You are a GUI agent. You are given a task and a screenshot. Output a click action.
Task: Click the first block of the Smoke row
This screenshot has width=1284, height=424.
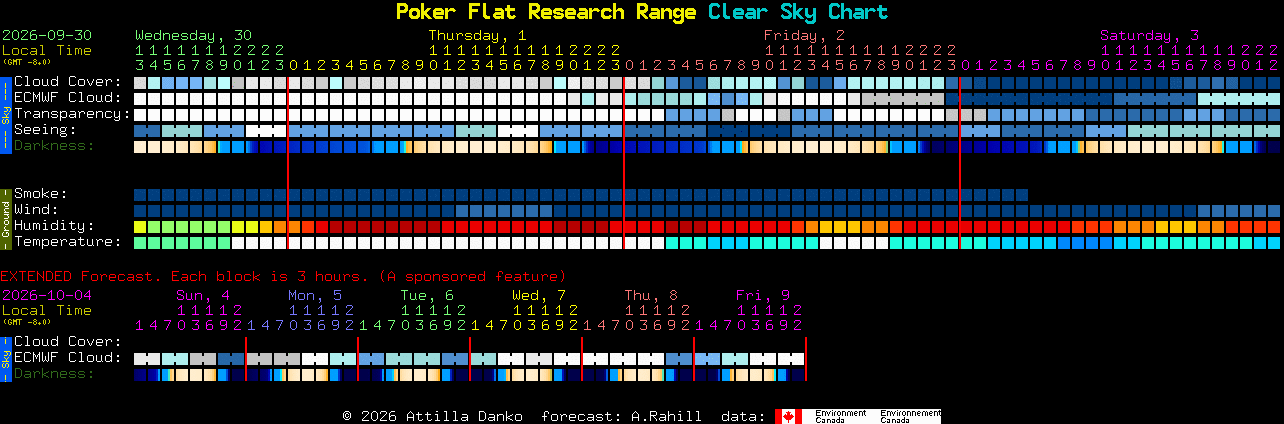tap(140, 195)
